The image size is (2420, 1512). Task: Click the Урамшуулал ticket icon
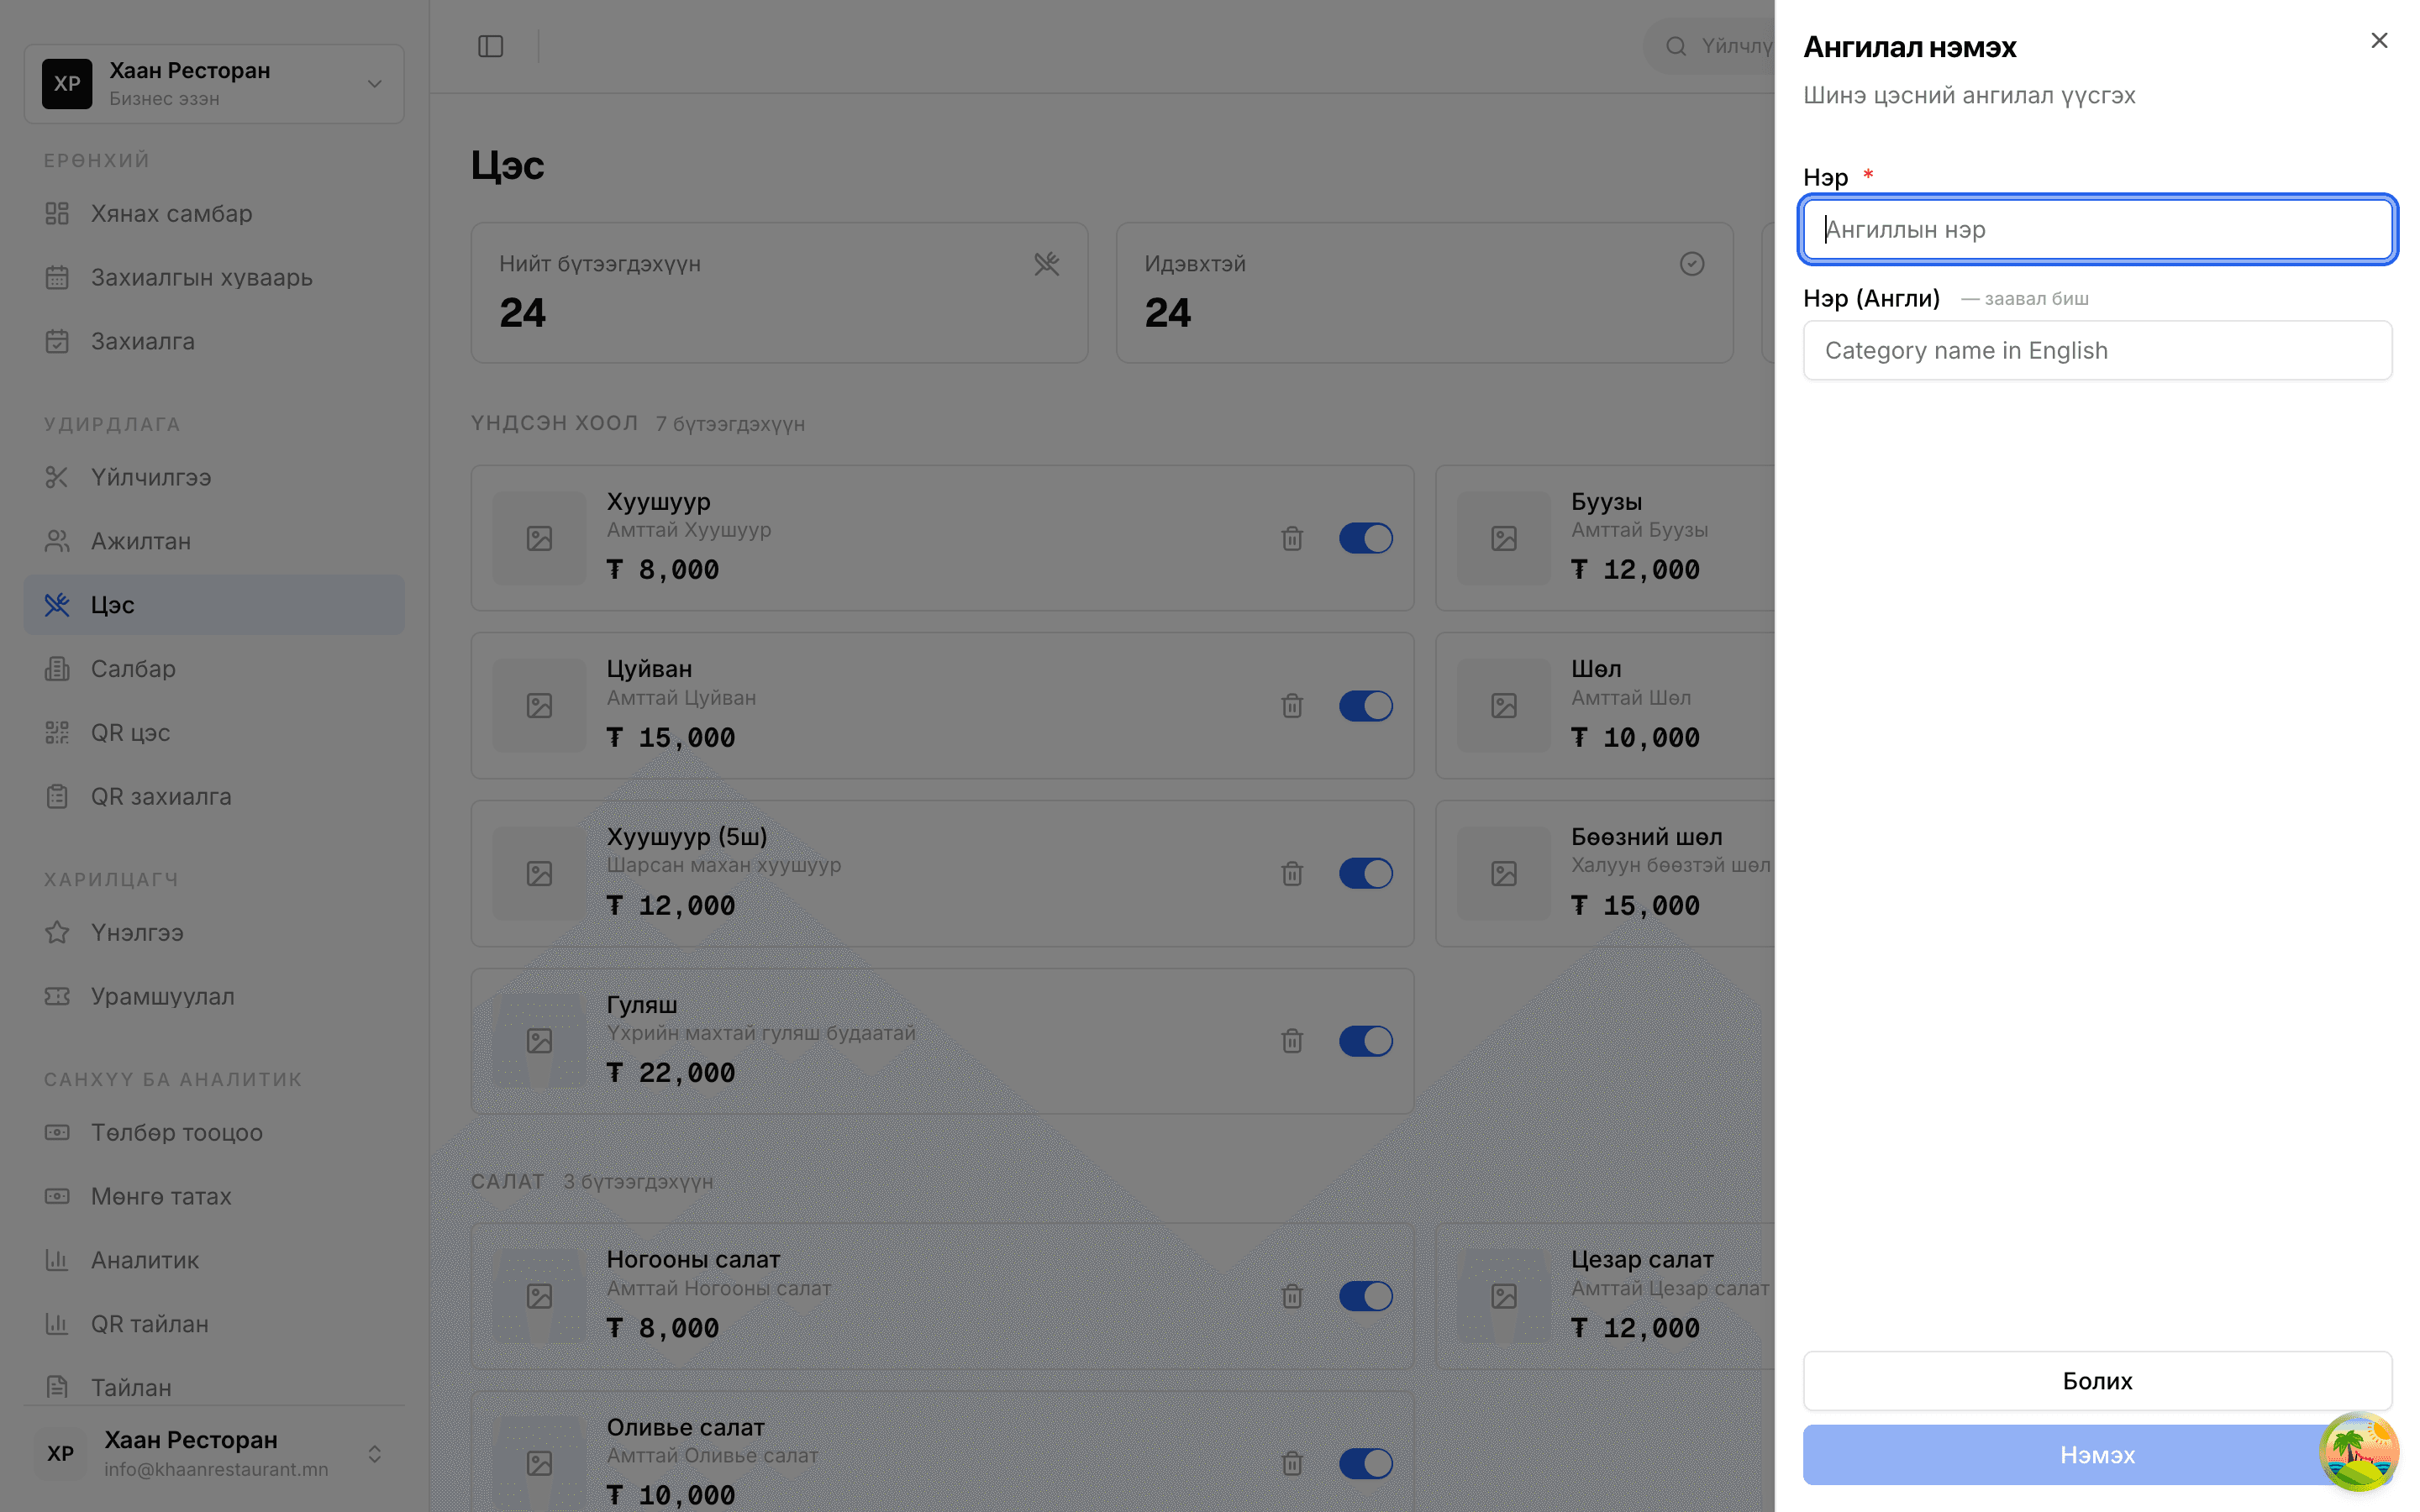tap(57, 996)
